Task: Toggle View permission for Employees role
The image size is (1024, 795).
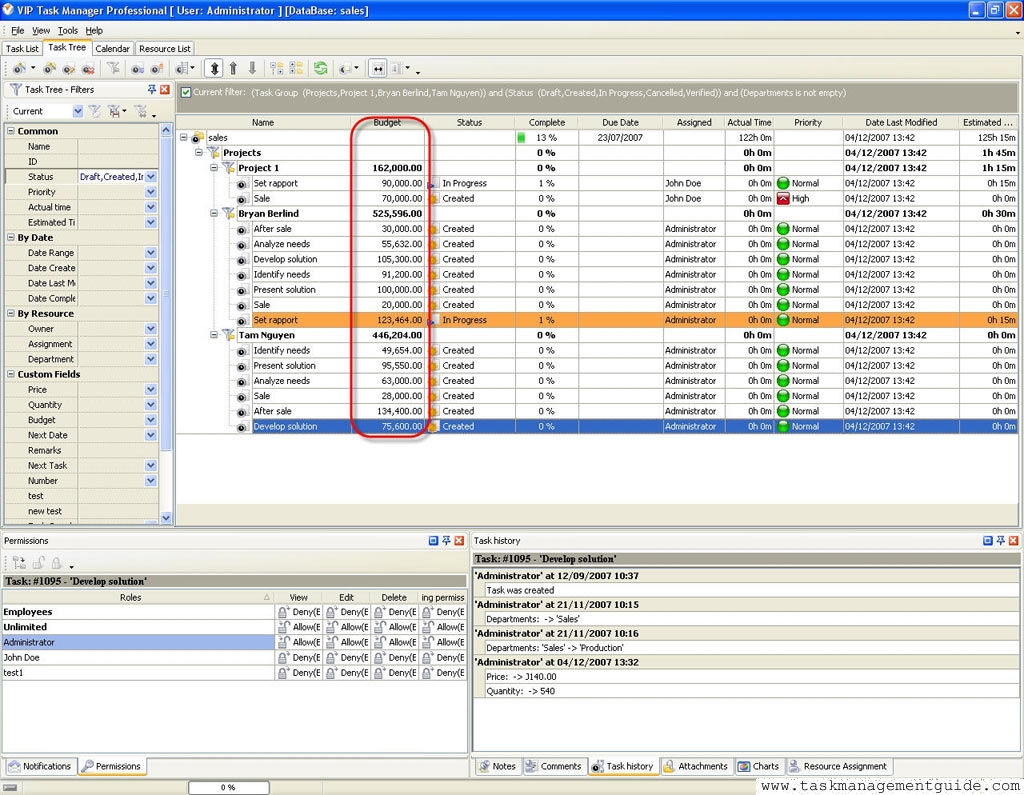Action: click(298, 612)
